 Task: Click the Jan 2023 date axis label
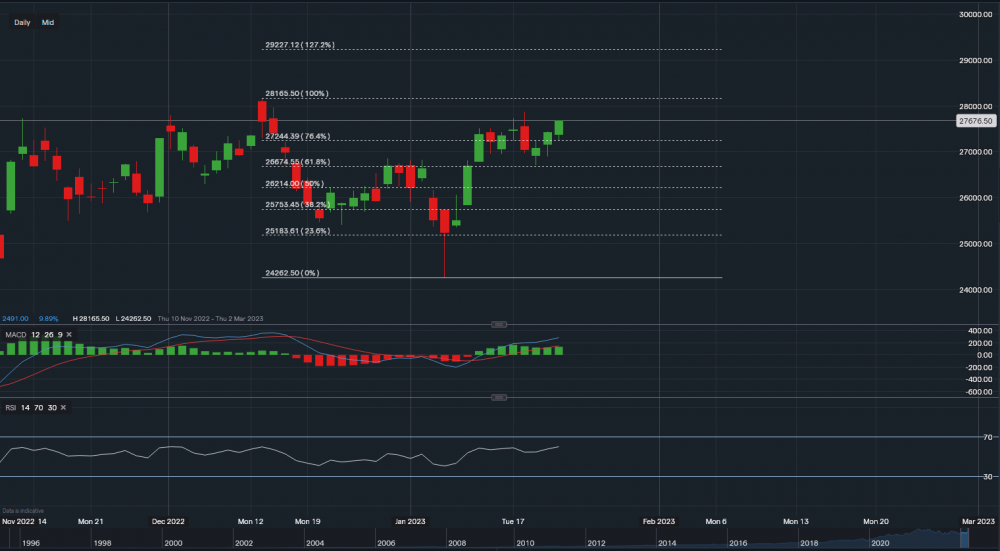click(x=410, y=521)
